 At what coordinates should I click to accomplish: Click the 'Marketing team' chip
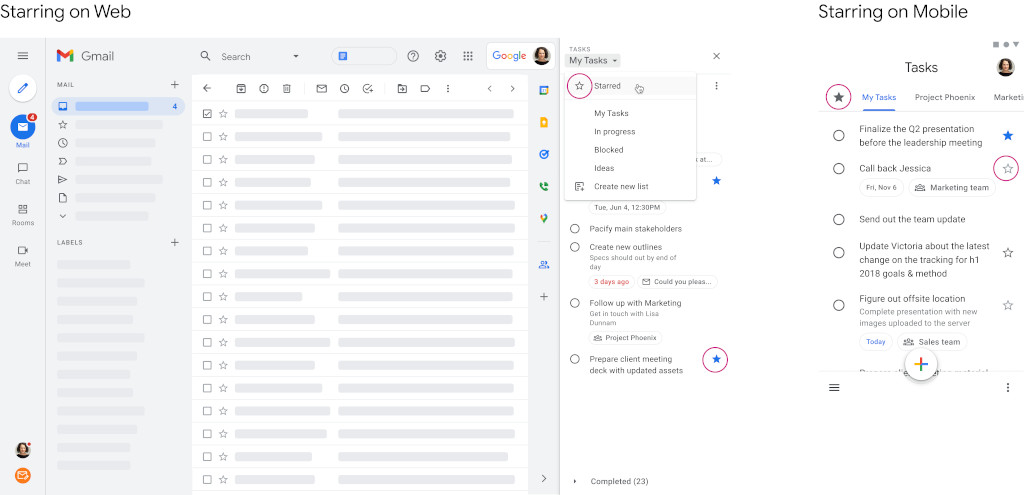tap(950, 188)
